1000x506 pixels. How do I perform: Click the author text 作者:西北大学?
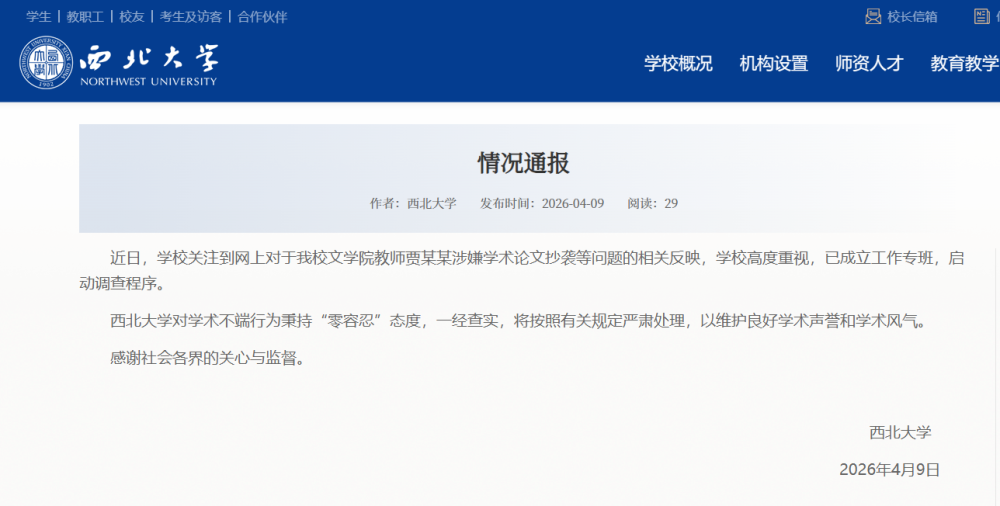click(x=413, y=203)
